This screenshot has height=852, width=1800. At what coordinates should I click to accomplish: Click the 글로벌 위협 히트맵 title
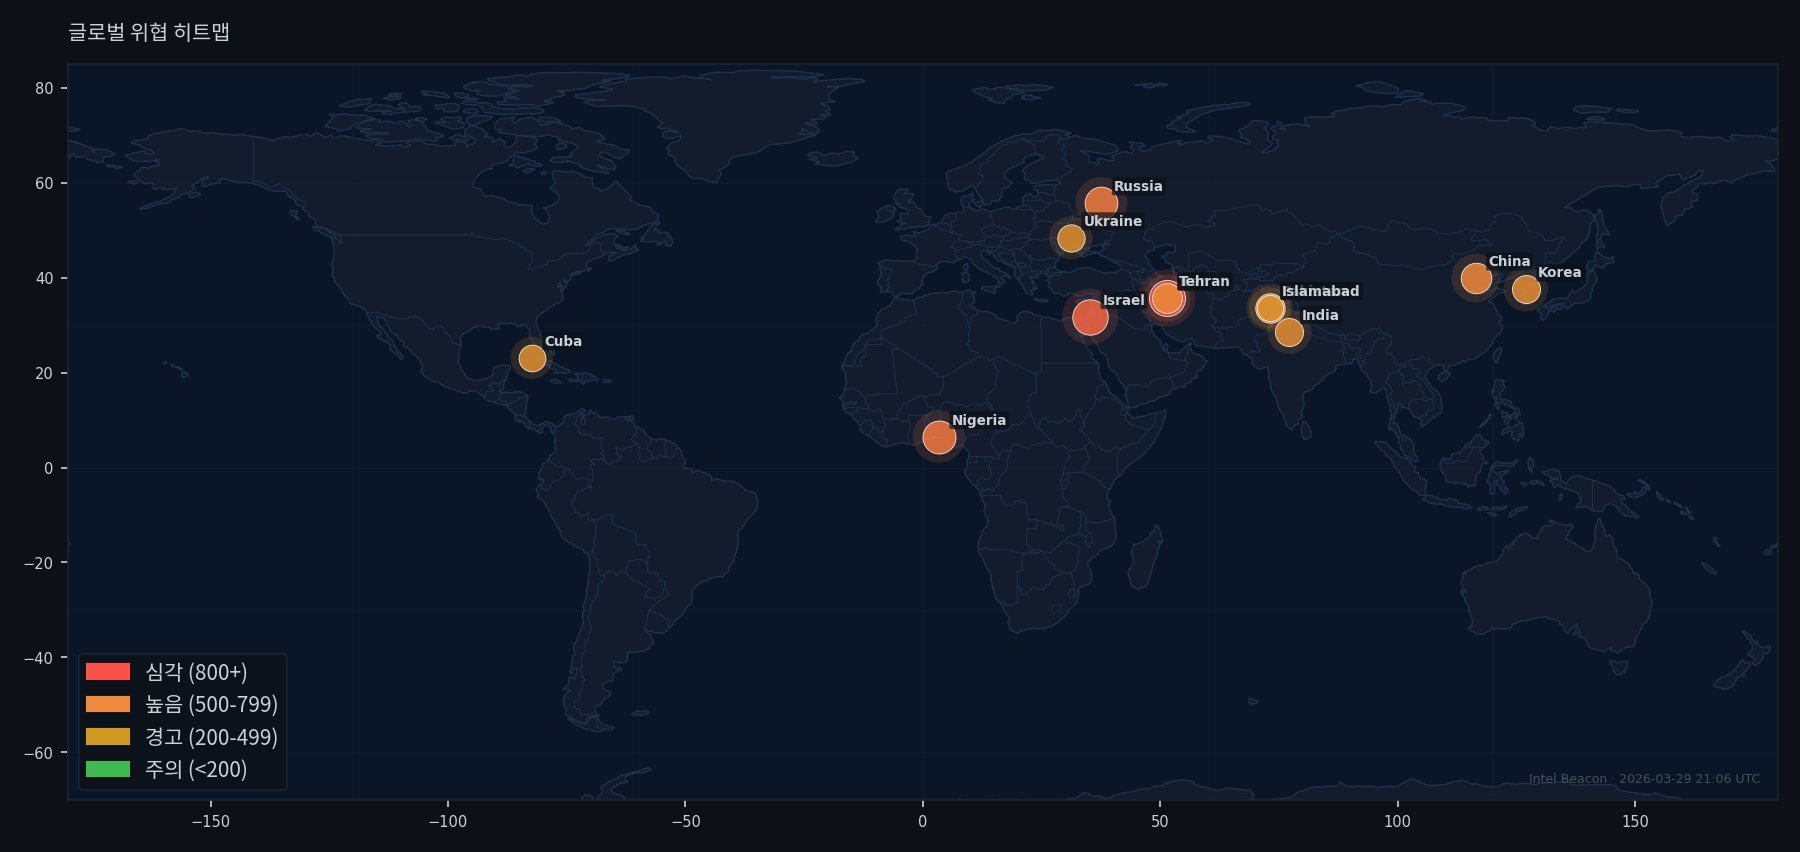pos(149,32)
